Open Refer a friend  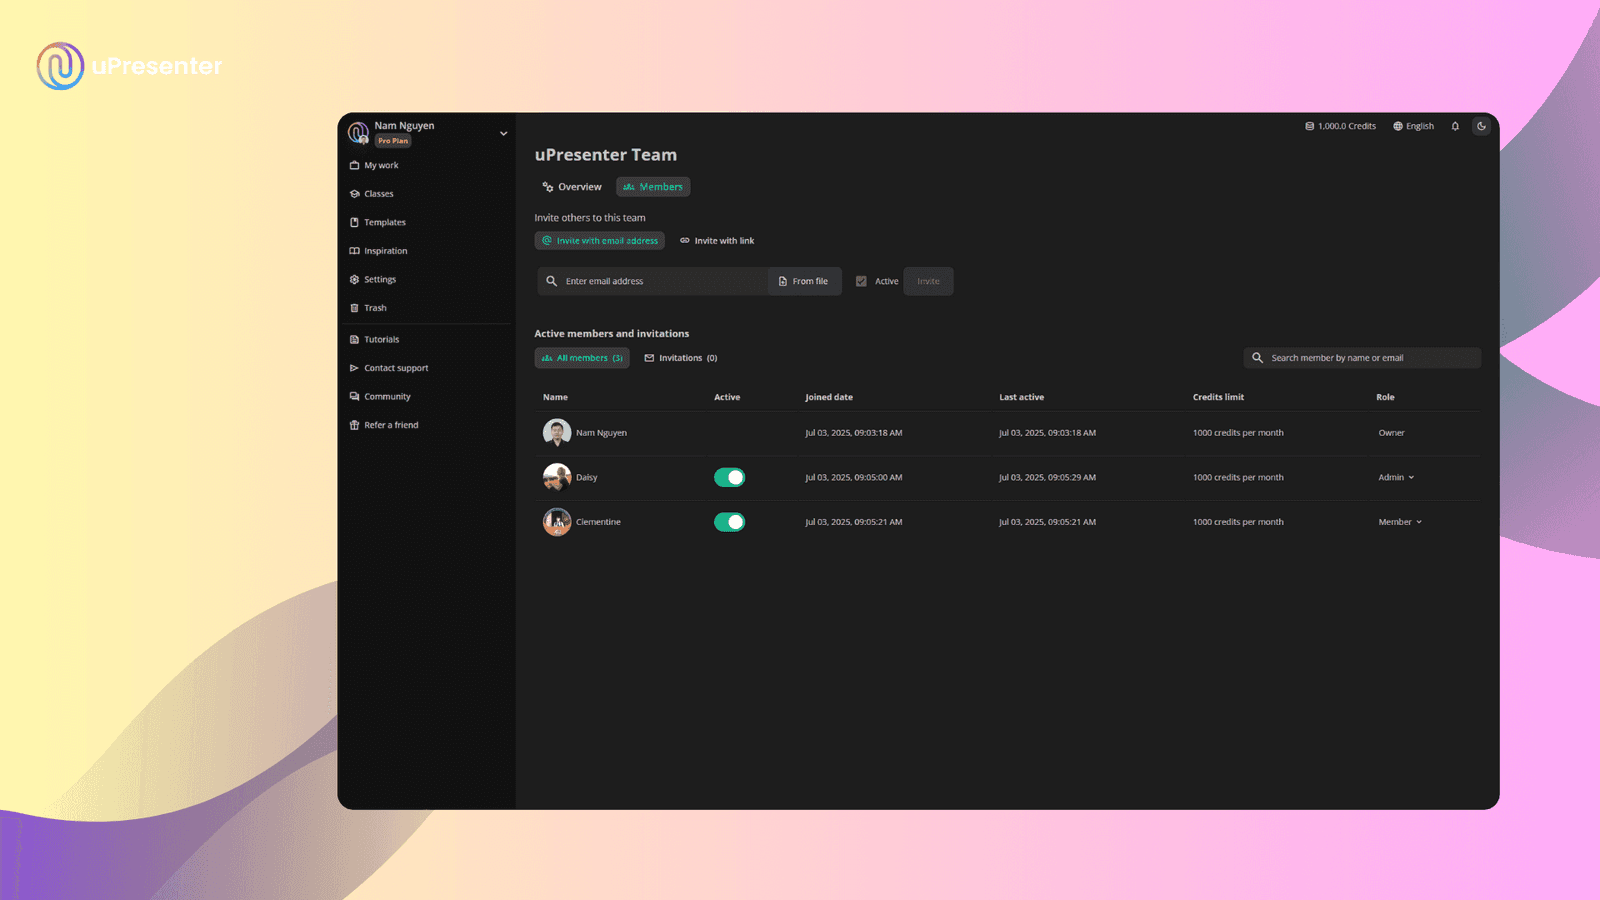(384, 425)
